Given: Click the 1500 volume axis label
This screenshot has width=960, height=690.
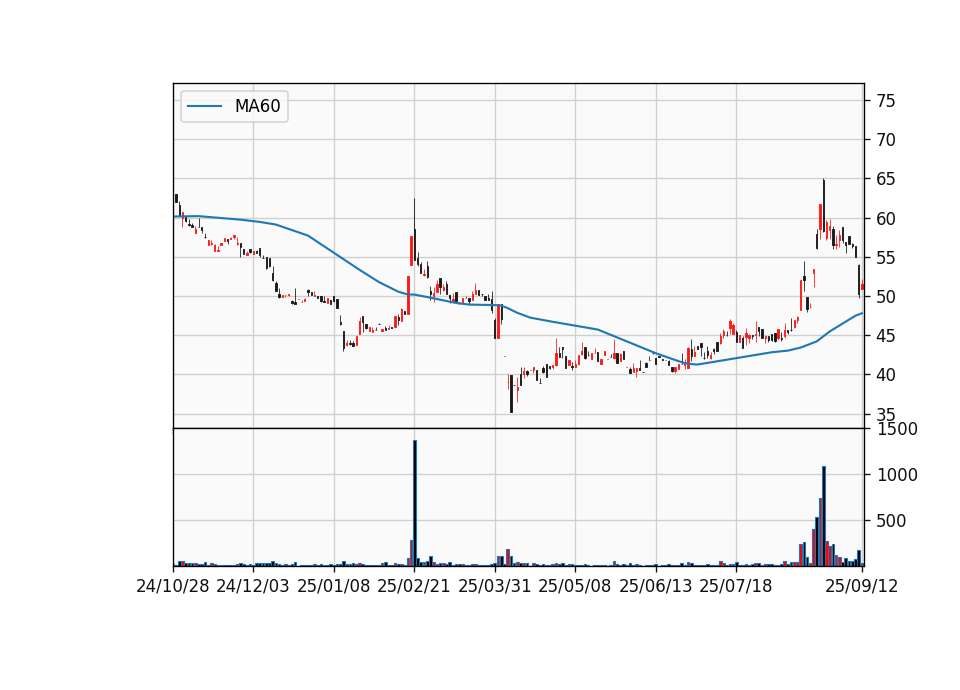Looking at the screenshot, I should pos(898,429).
